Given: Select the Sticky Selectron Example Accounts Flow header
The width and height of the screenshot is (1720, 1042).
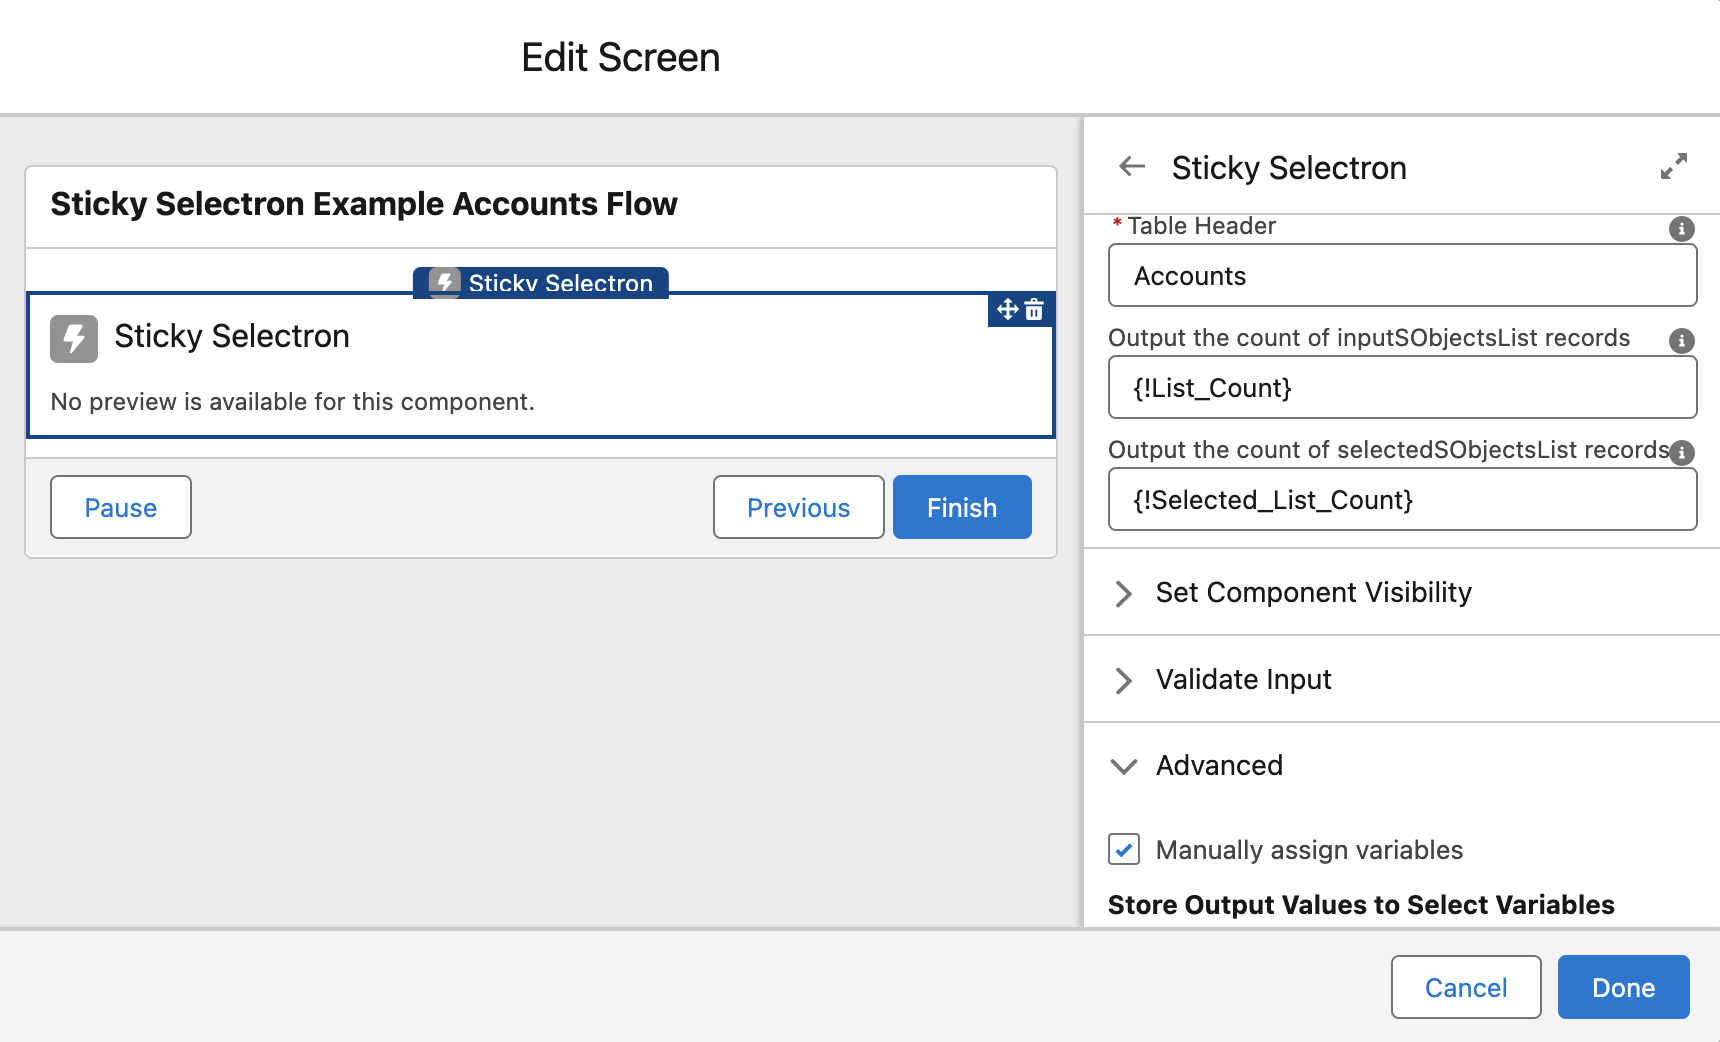Looking at the screenshot, I should 364,204.
